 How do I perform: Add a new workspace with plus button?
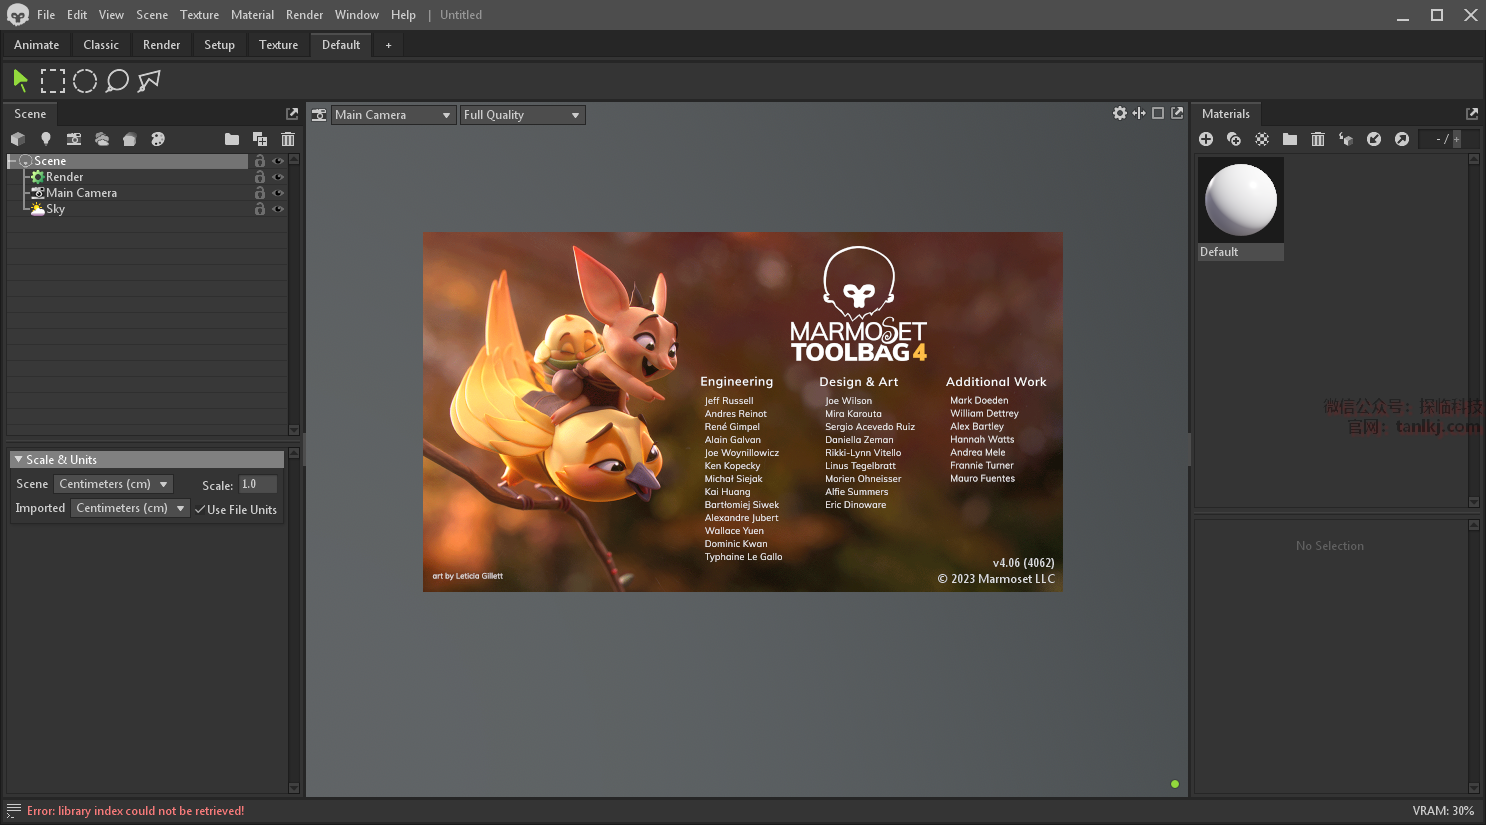pos(388,45)
